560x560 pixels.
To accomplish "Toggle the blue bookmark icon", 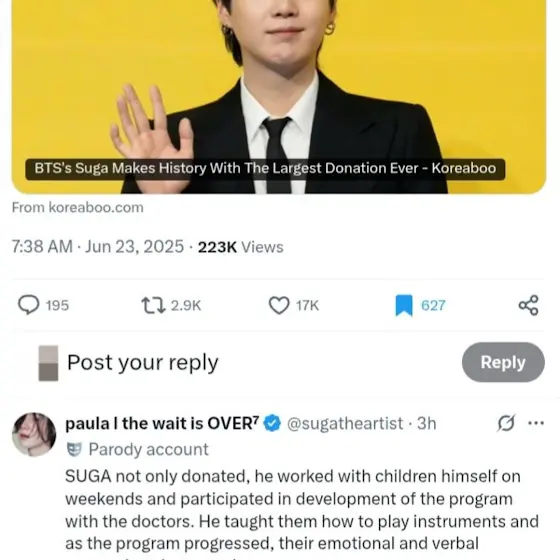I will click(x=404, y=305).
